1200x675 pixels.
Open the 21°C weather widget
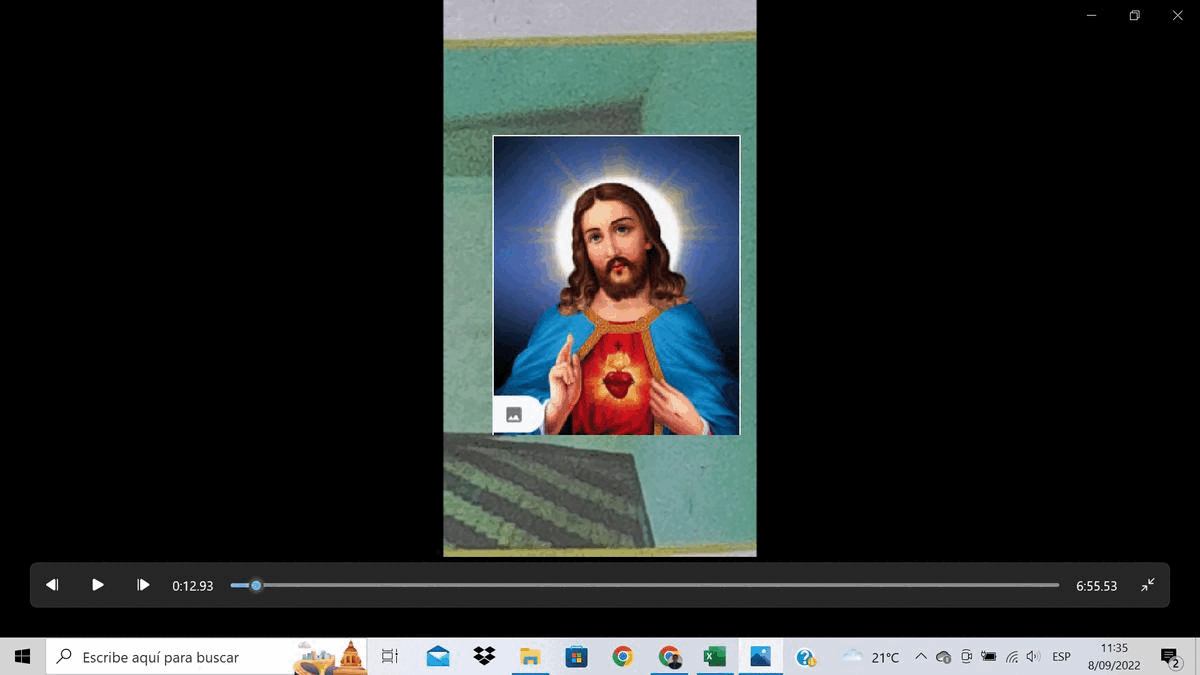pyautogui.click(x=871, y=657)
